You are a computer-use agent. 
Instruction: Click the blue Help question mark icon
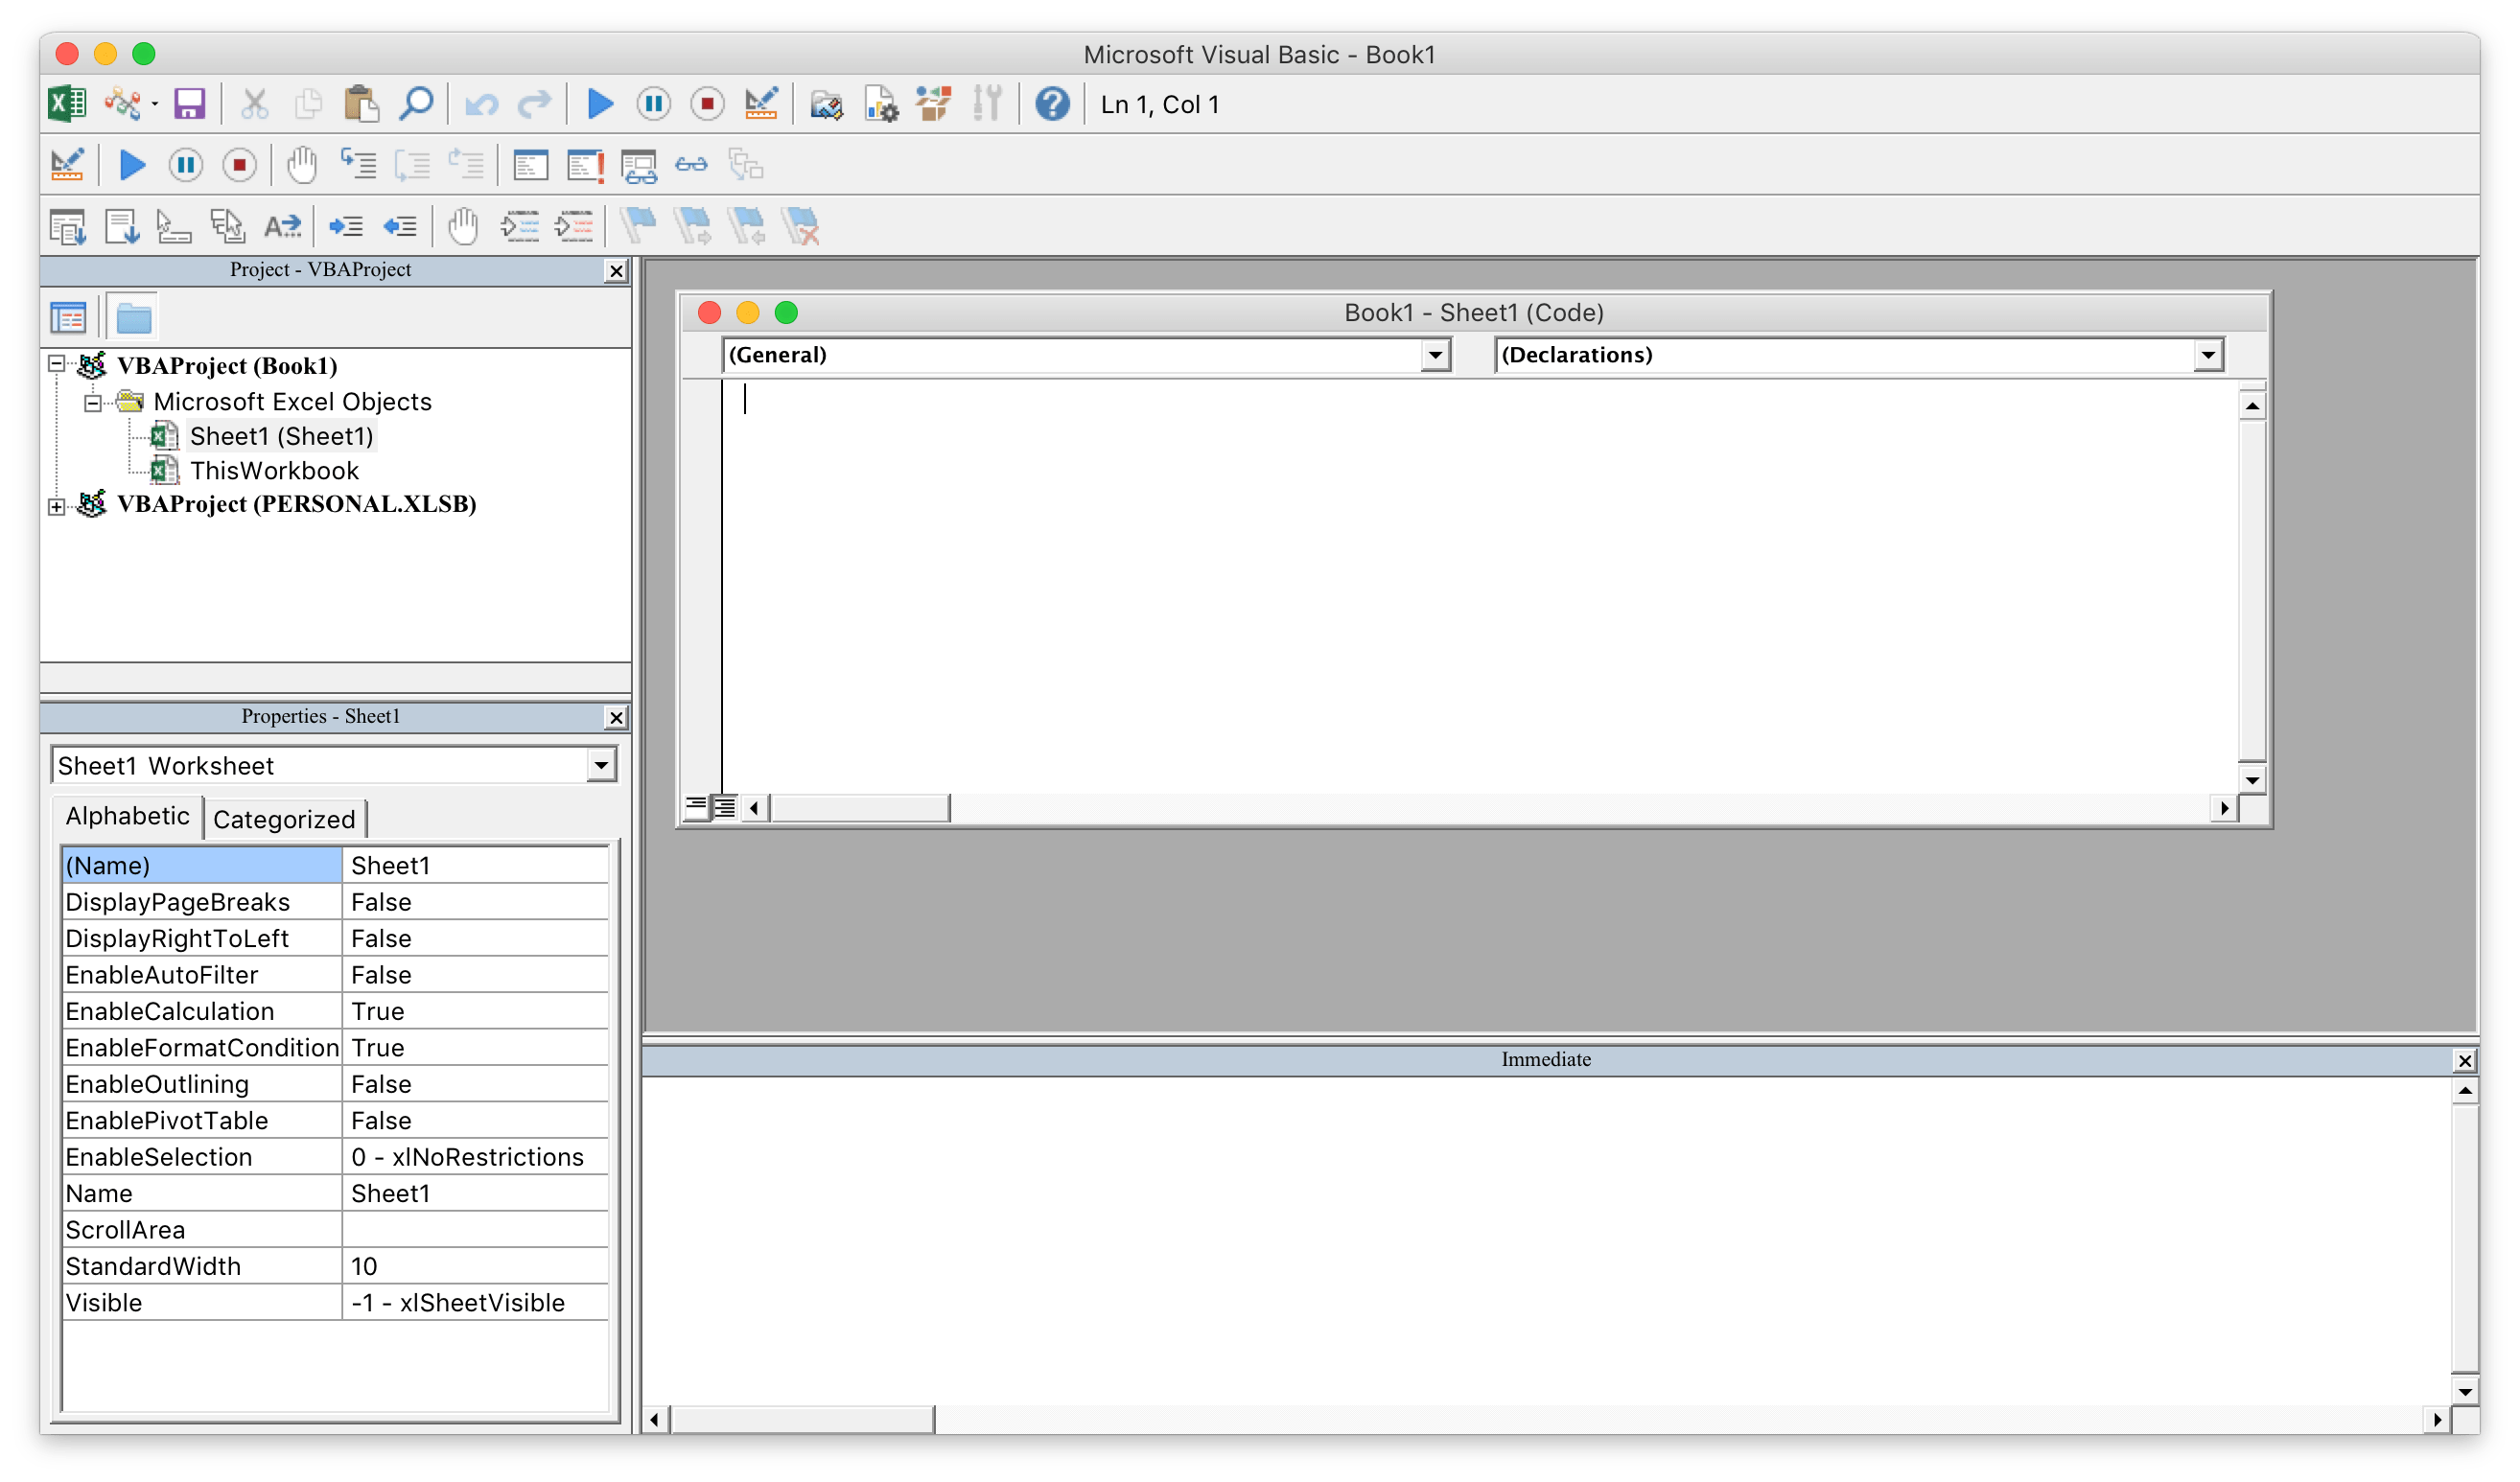pos(1052,104)
